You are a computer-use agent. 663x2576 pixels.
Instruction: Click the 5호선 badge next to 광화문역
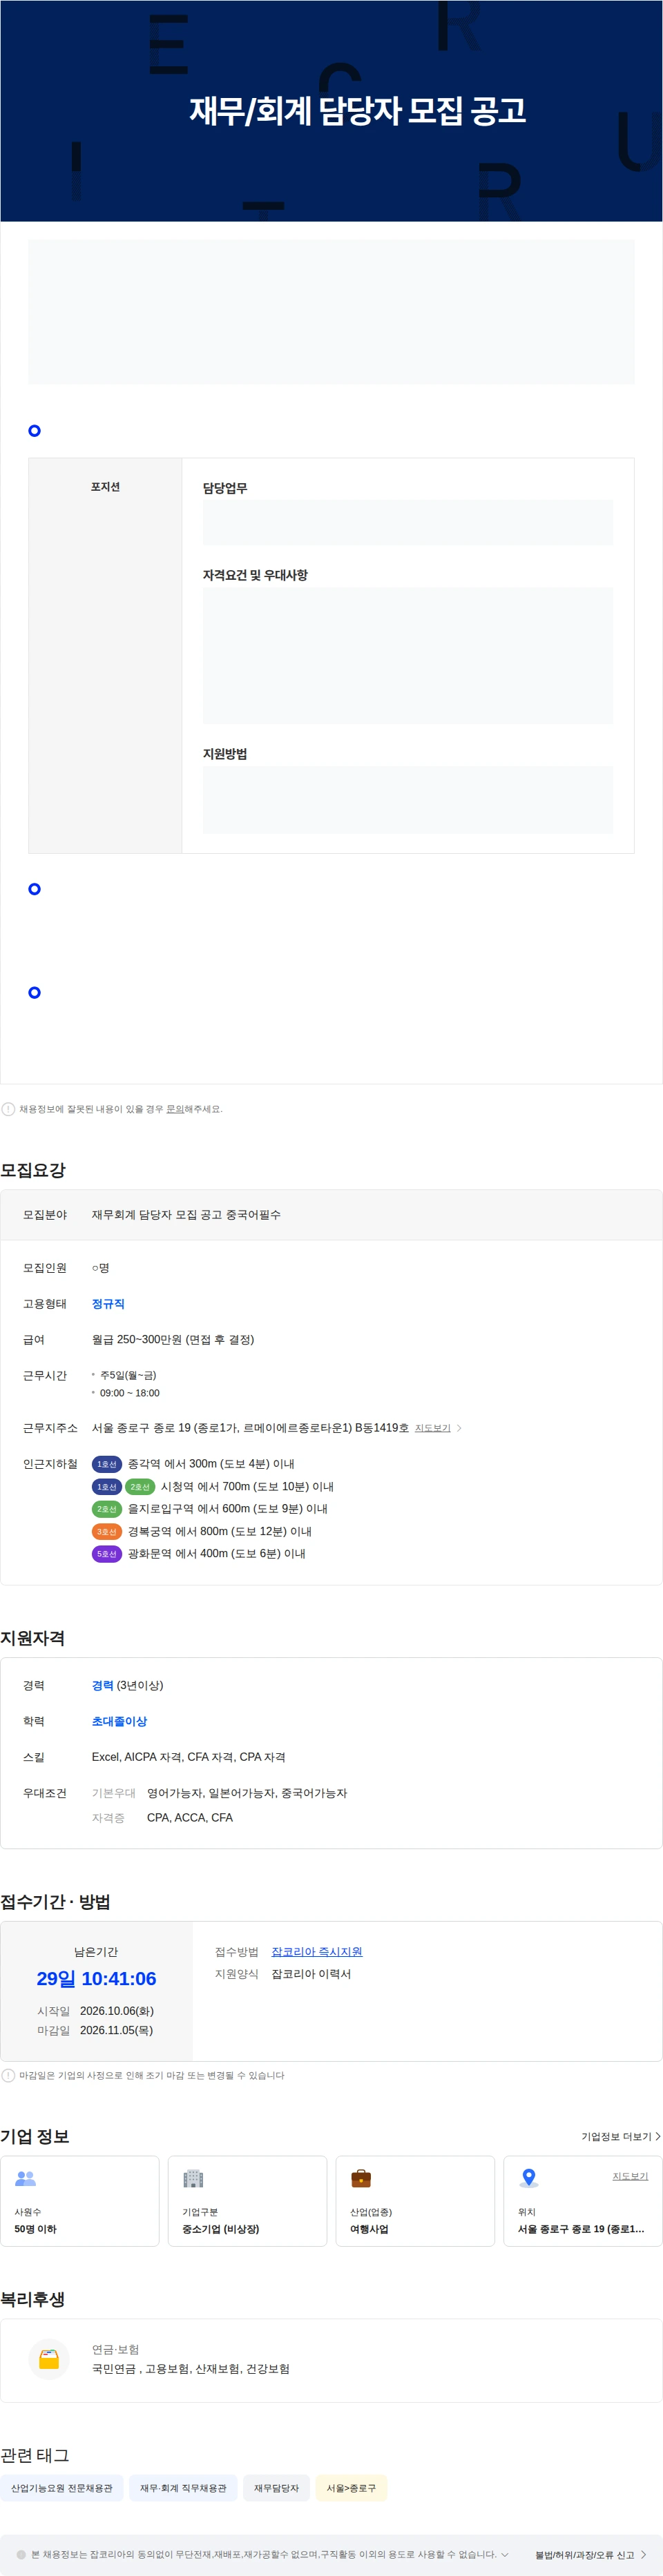tap(107, 1554)
